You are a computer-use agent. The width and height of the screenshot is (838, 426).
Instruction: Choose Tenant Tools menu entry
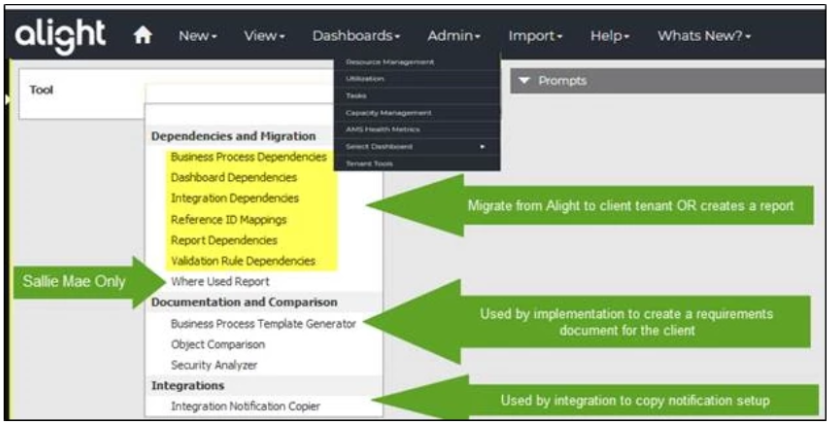tap(417, 164)
